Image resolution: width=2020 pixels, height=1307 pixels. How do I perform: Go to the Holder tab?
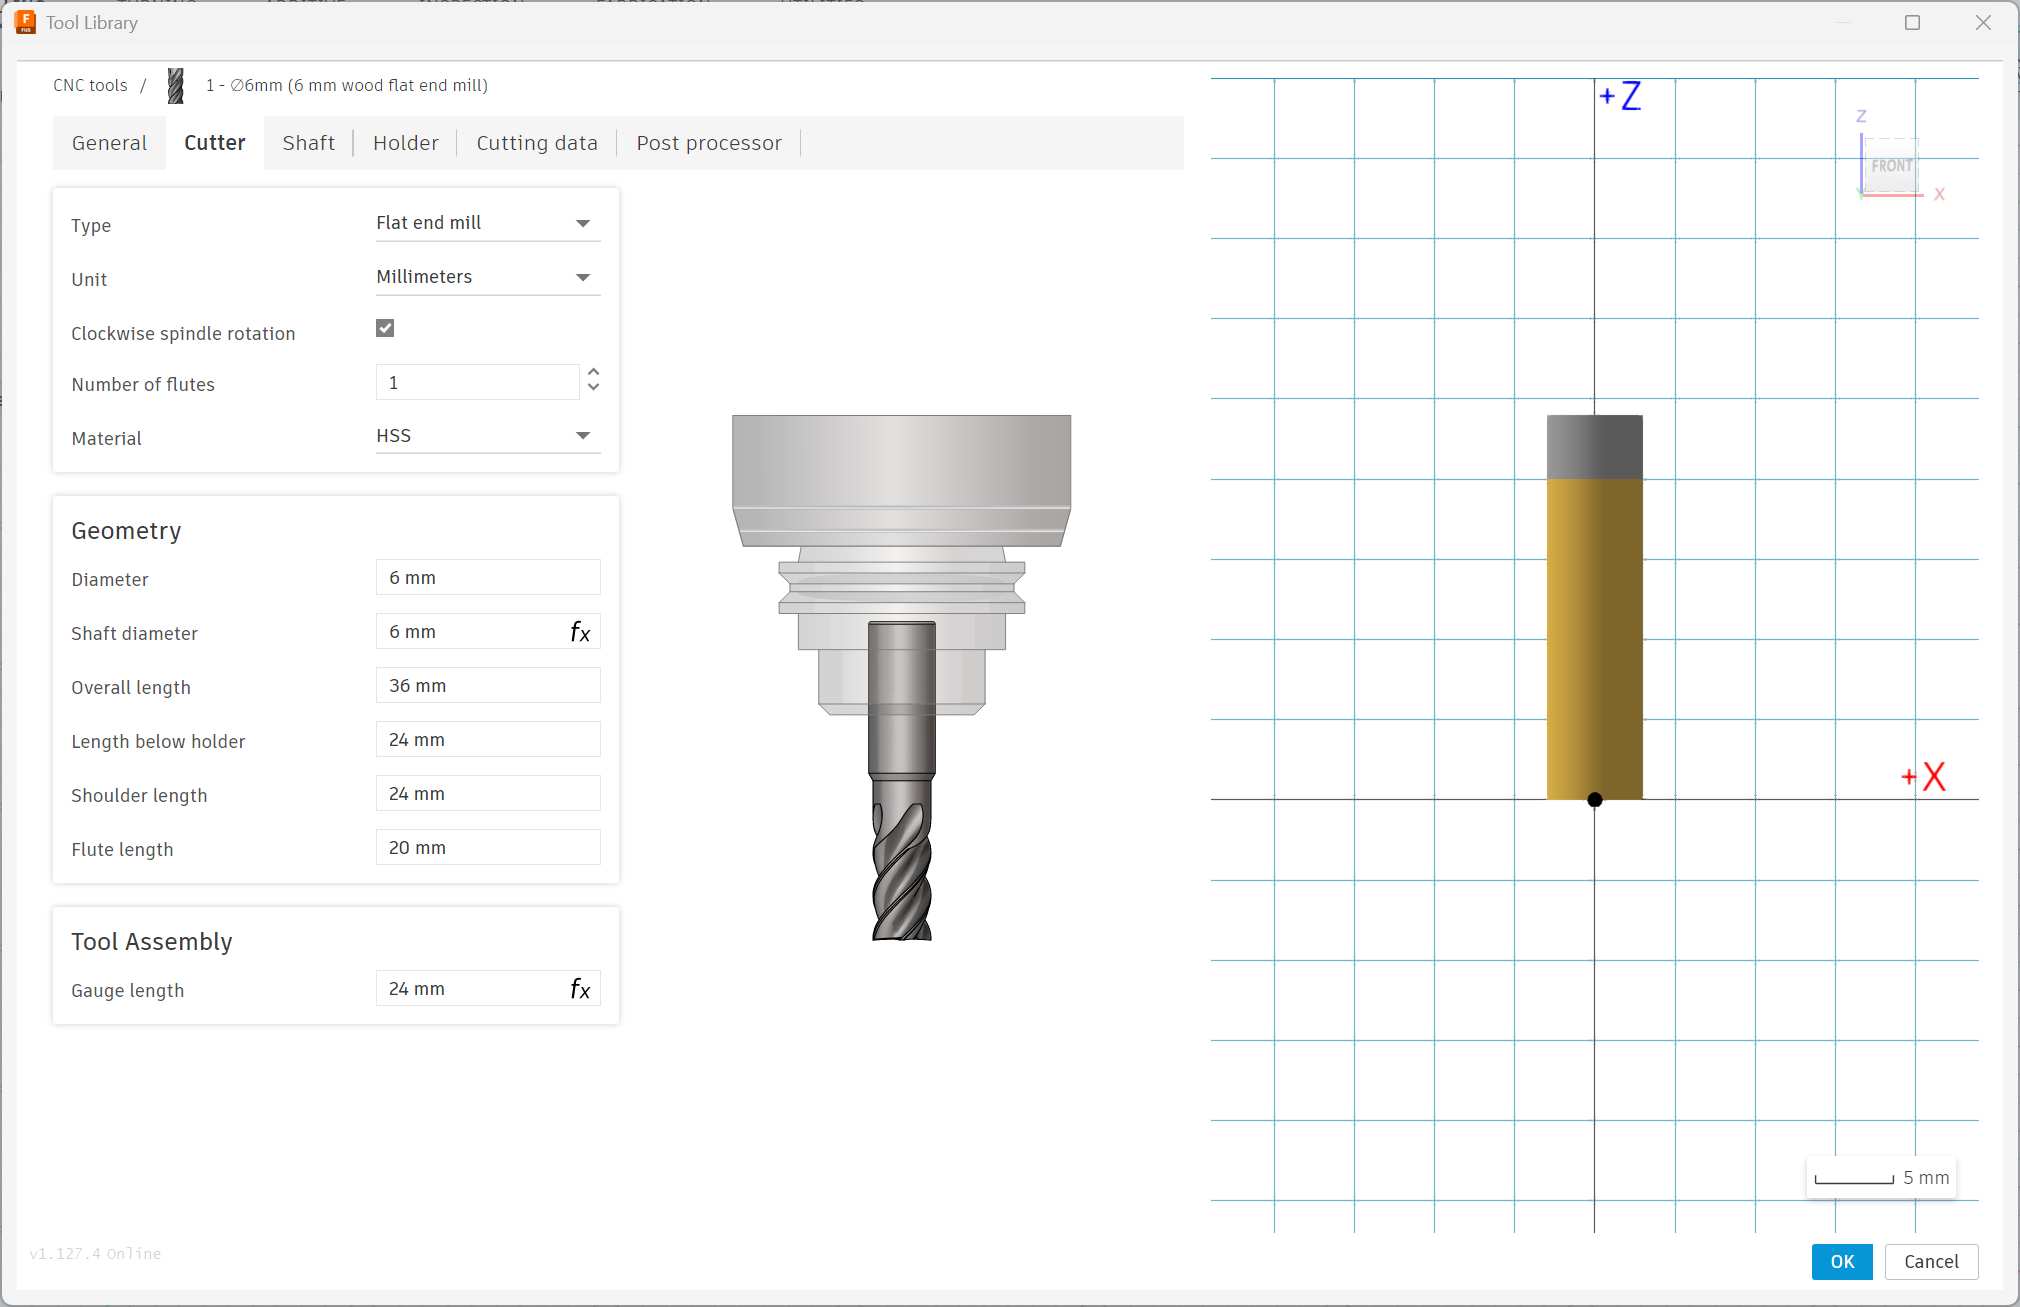pos(405,143)
